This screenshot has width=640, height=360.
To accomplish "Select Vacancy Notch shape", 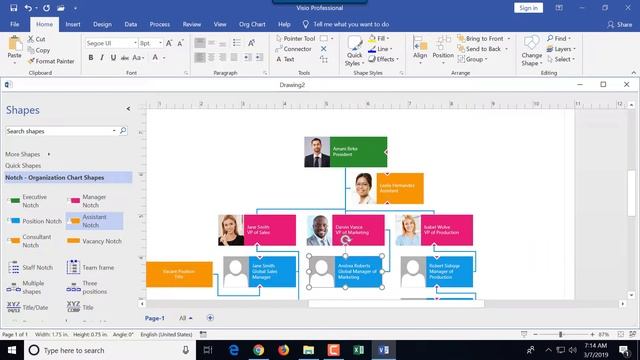I will pyautogui.click(x=94, y=241).
